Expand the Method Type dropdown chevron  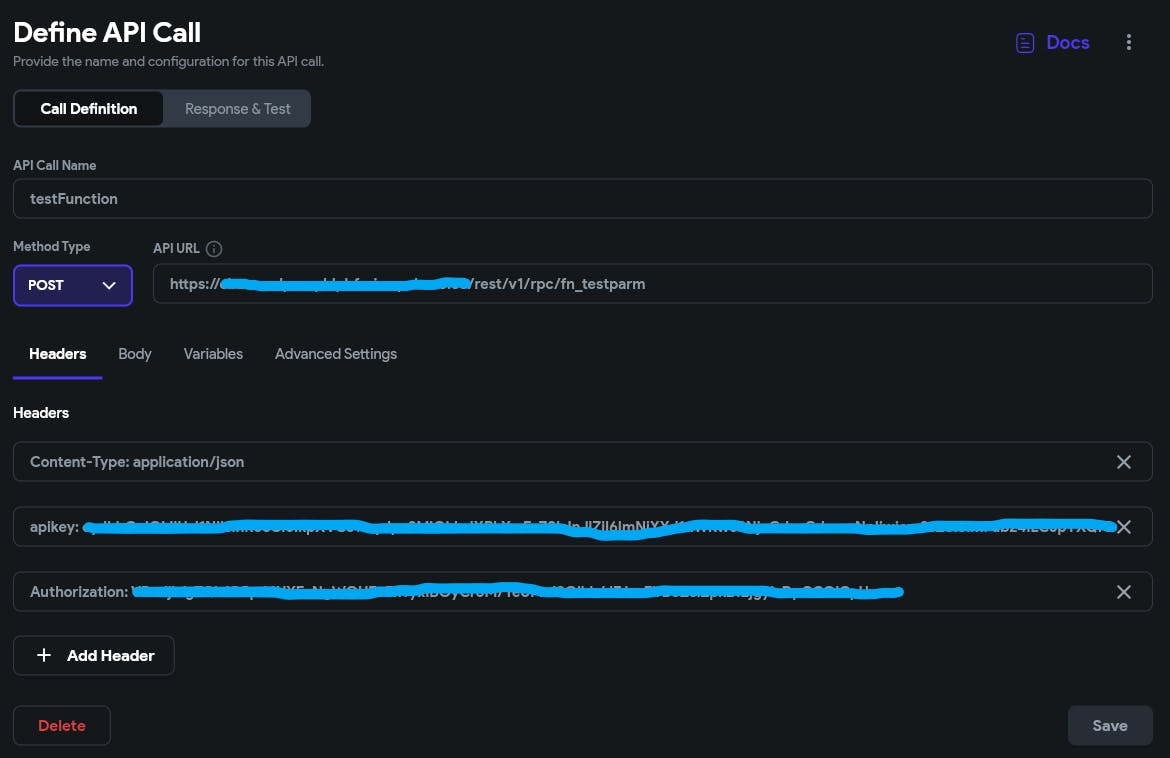click(110, 285)
